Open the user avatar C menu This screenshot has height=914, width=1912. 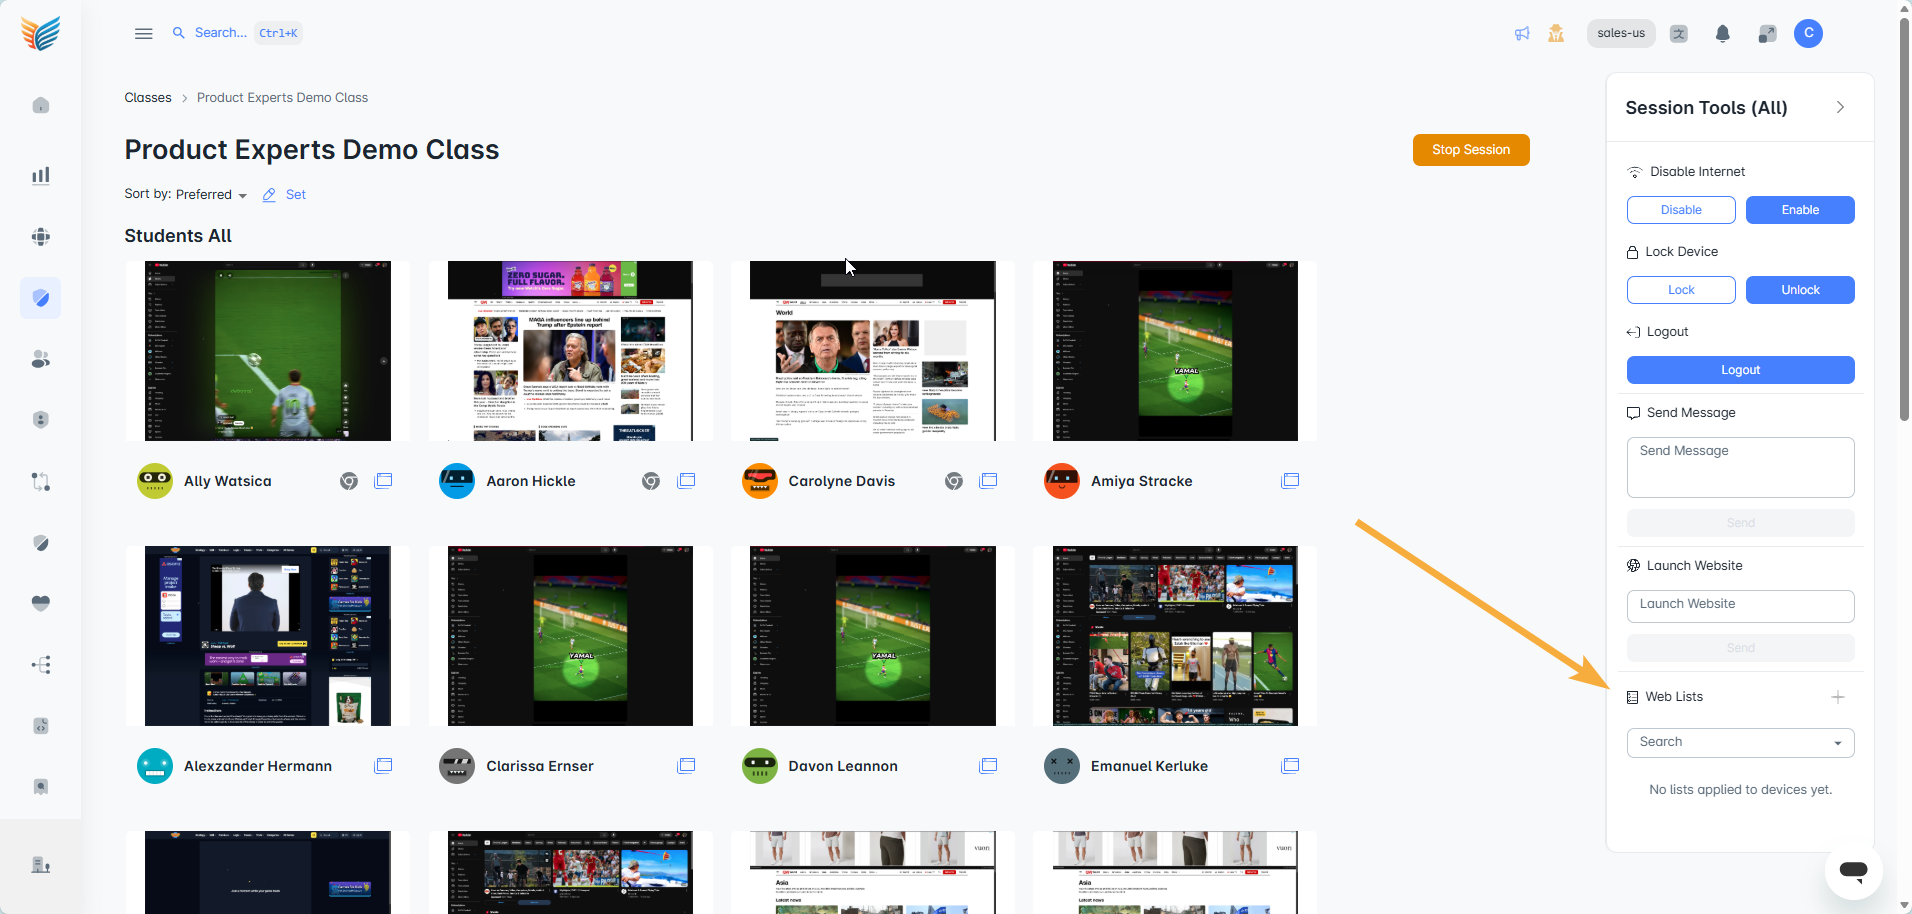(x=1808, y=33)
